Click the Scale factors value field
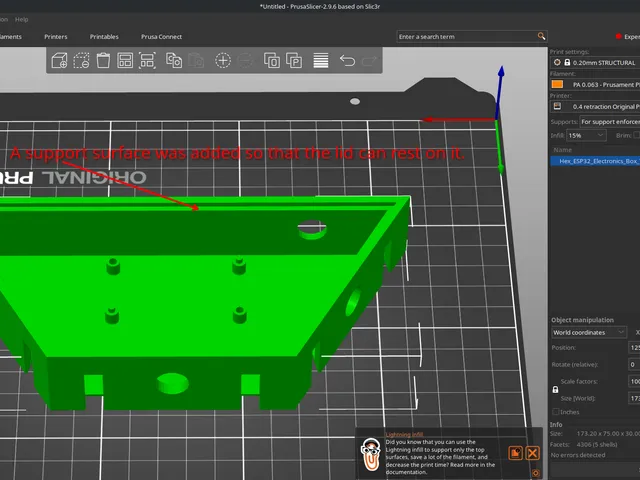 (634, 381)
